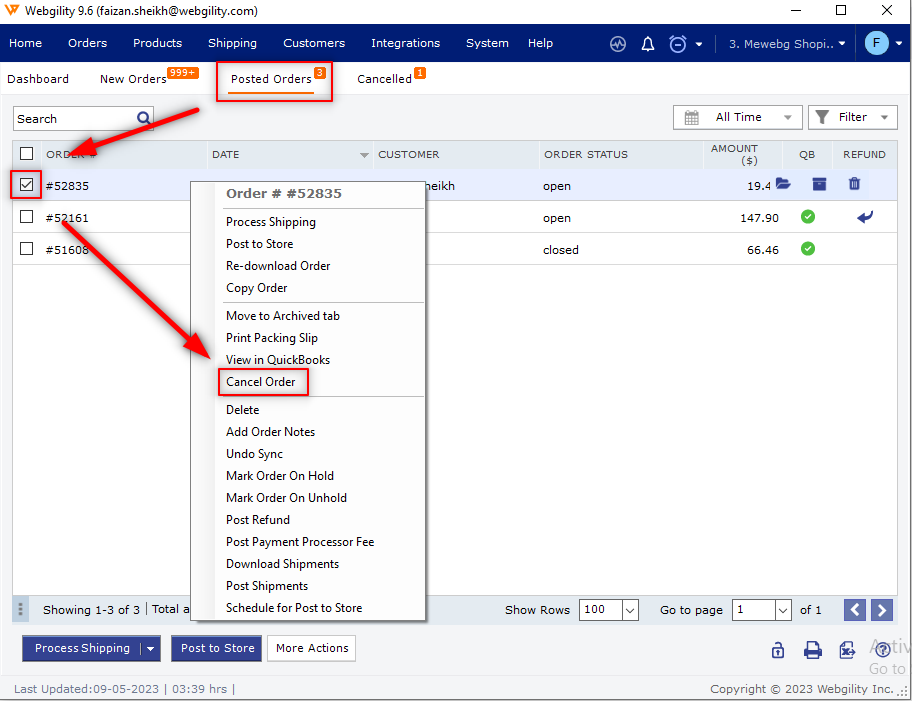Screen dimensions: 912x701
Task: Choose Process Shipping from context menu
Action: pyautogui.click(x=270, y=222)
